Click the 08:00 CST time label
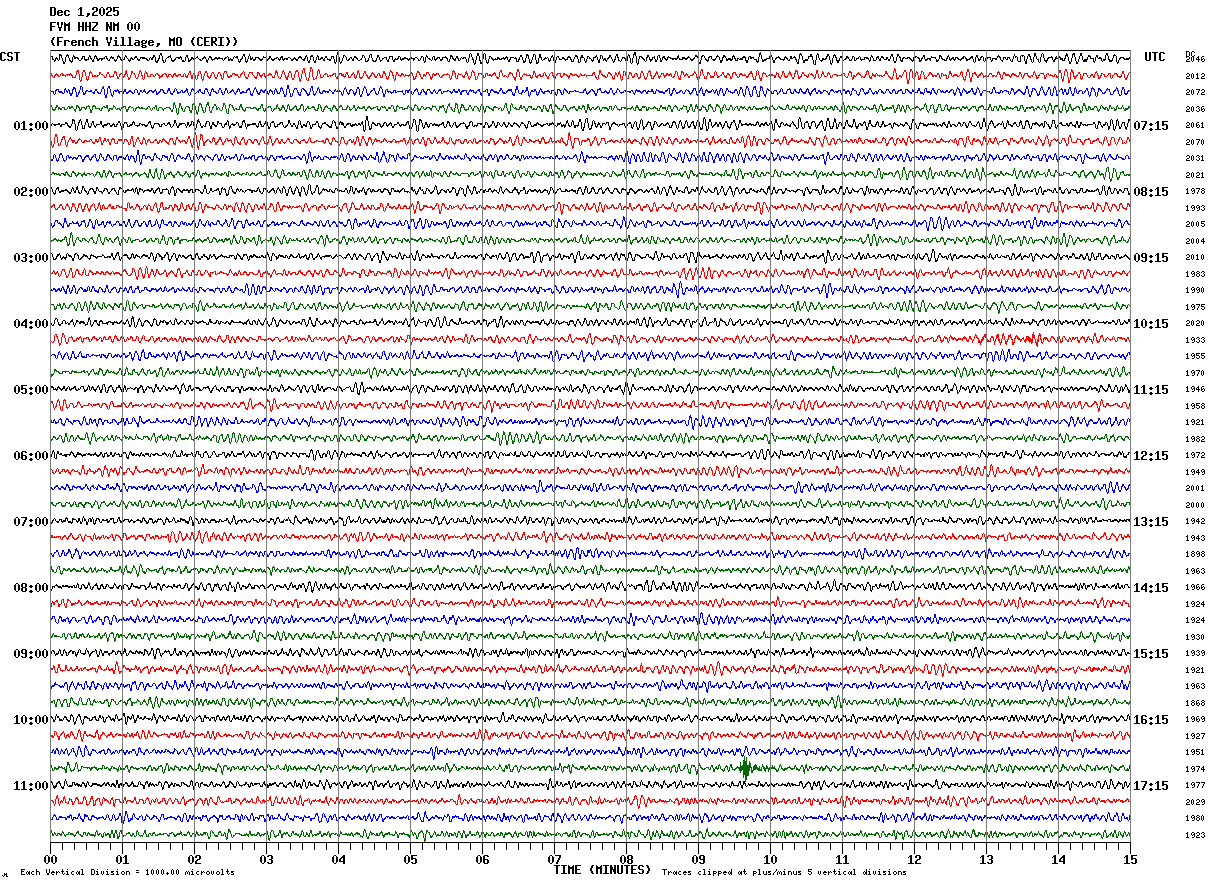The width and height of the screenshot is (1210, 886). [31, 588]
